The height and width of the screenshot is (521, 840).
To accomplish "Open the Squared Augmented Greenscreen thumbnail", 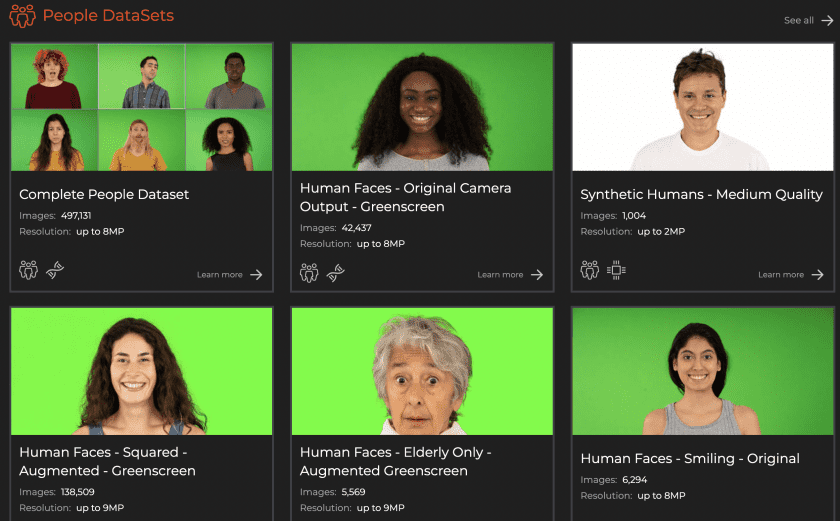I will [x=141, y=371].
